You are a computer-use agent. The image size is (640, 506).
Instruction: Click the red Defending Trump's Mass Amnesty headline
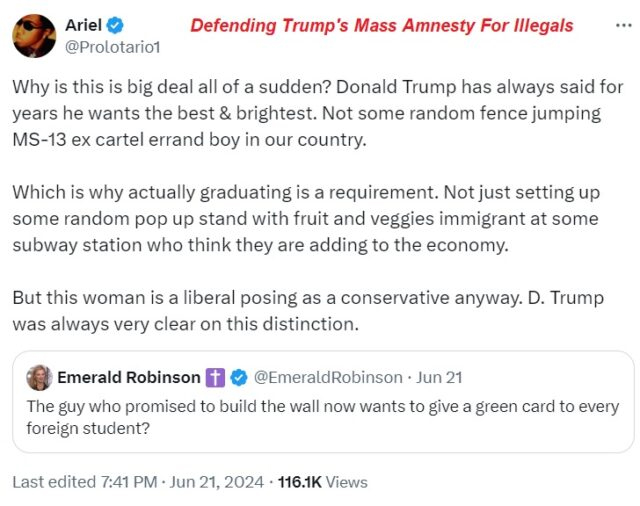point(382,25)
